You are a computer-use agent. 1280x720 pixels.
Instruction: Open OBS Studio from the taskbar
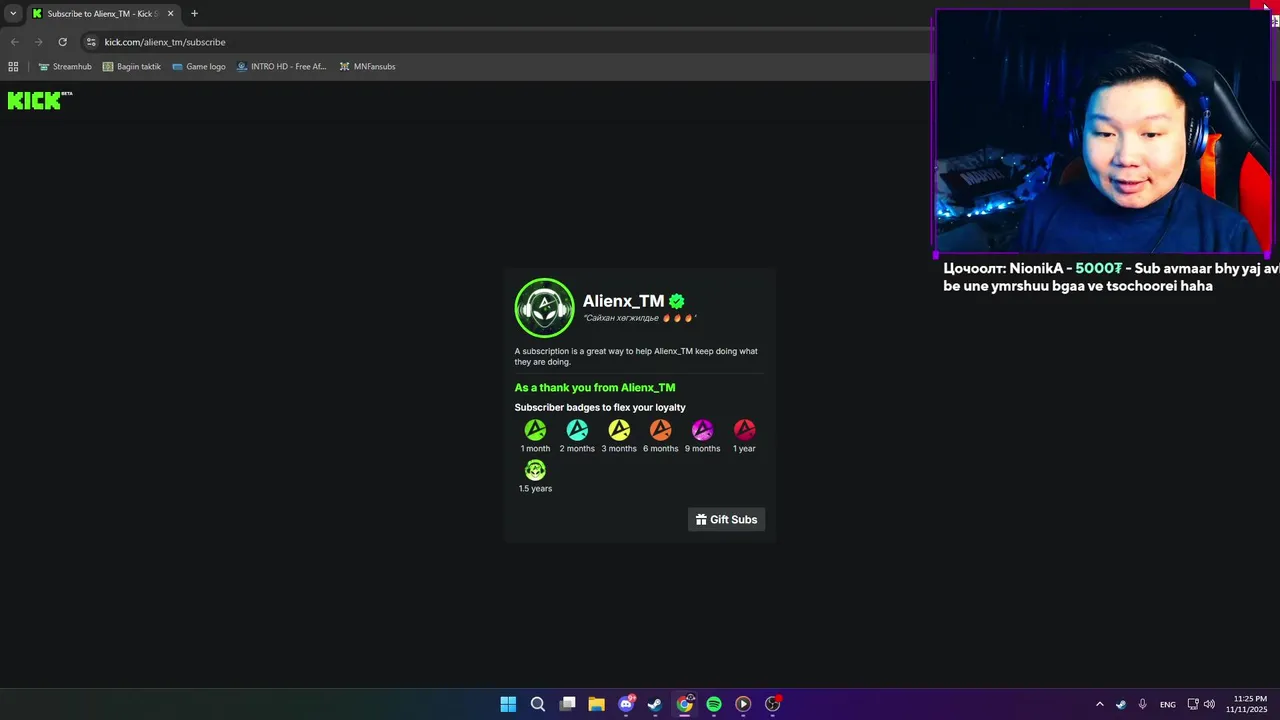tap(772, 704)
